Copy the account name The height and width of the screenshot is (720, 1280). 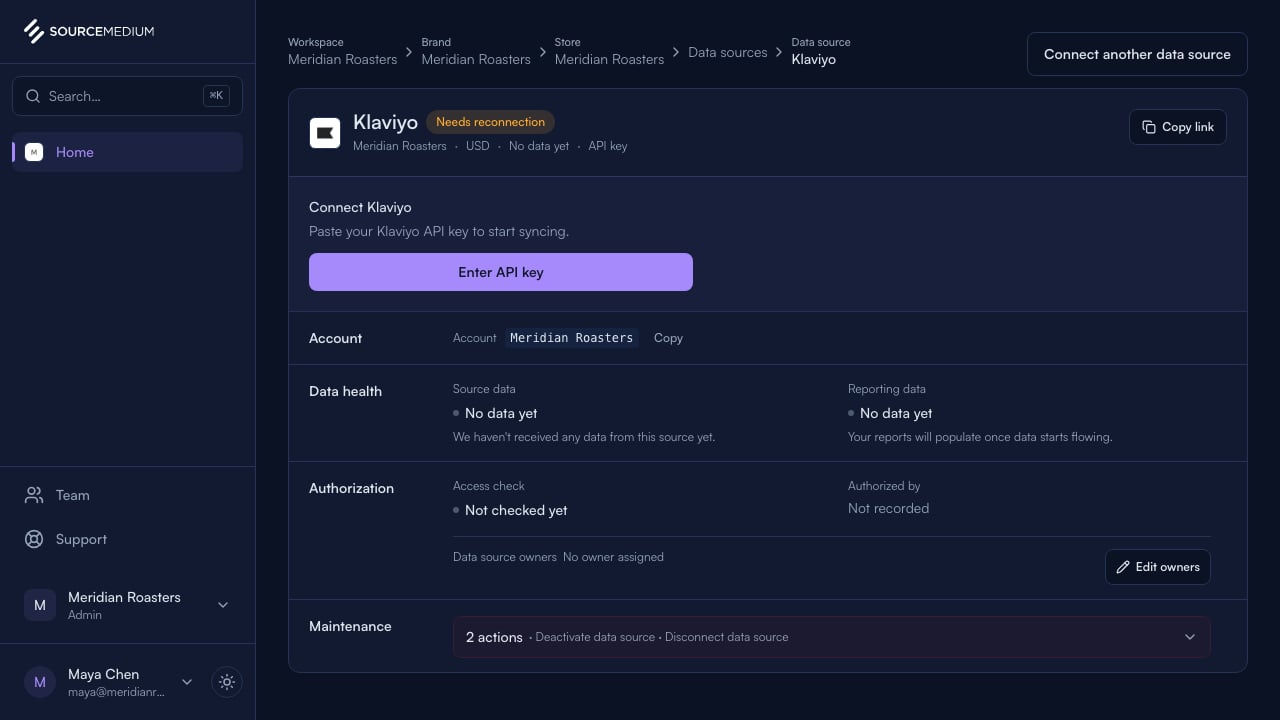(668, 338)
